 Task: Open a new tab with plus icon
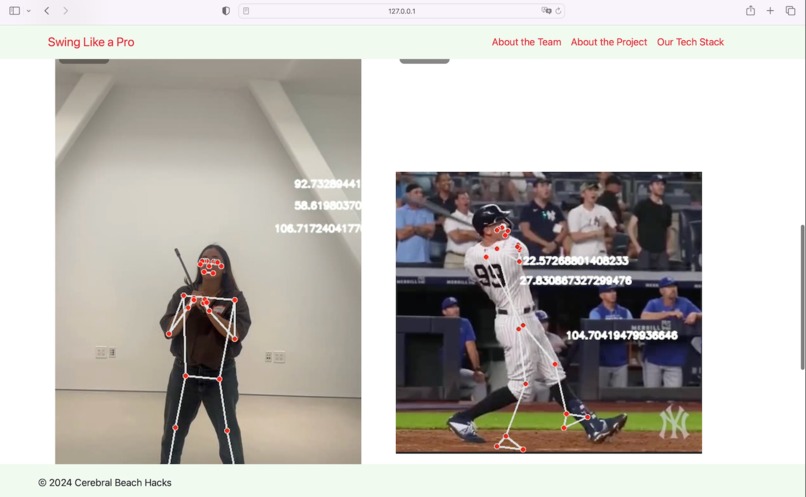(770, 11)
